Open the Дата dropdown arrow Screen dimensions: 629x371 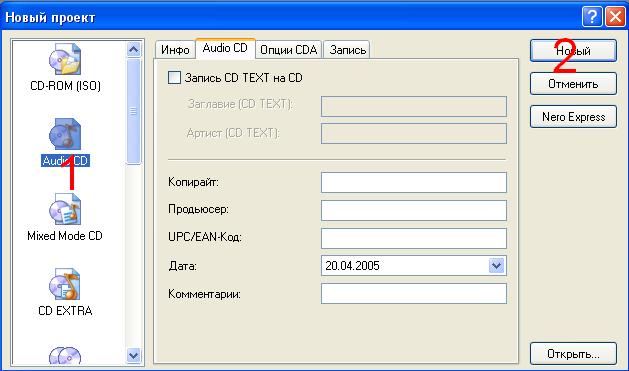[x=496, y=266]
